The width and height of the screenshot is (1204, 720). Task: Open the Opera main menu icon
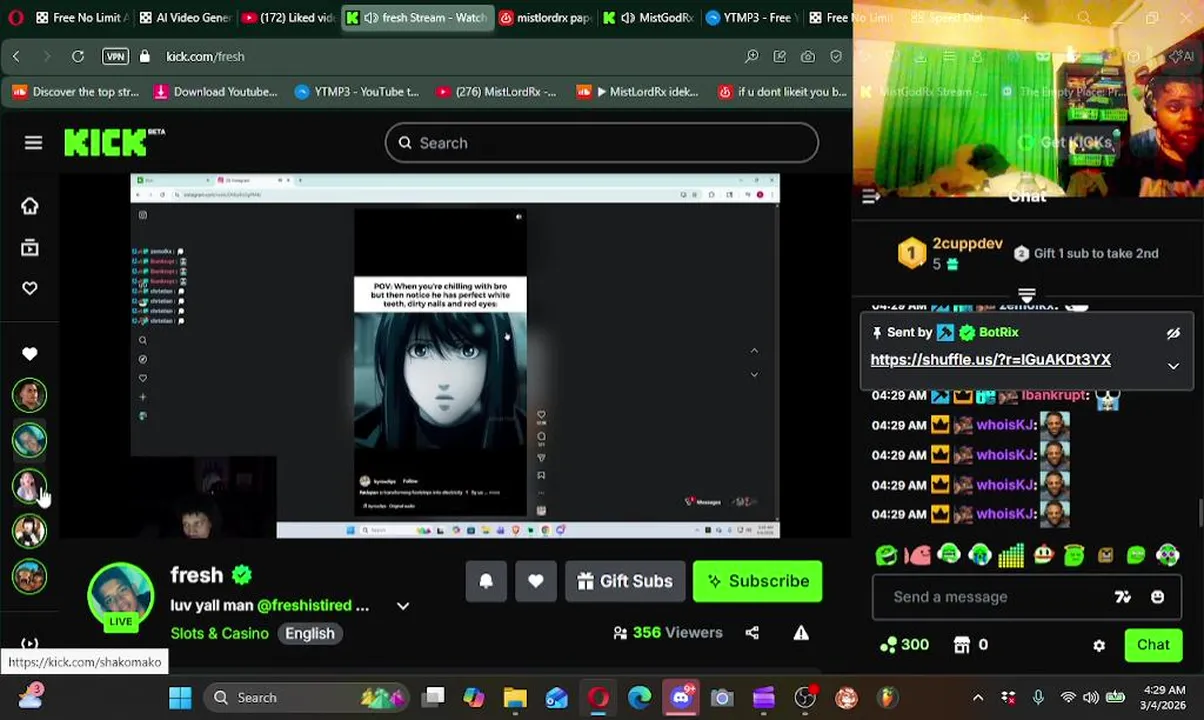click(15, 17)
